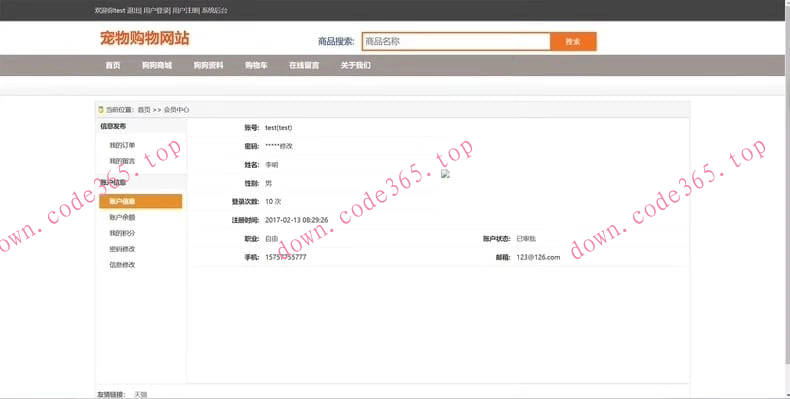Open the 用户登录 link in top bar
Viewport: 790px width, 399px height.
tap(157, 10)
